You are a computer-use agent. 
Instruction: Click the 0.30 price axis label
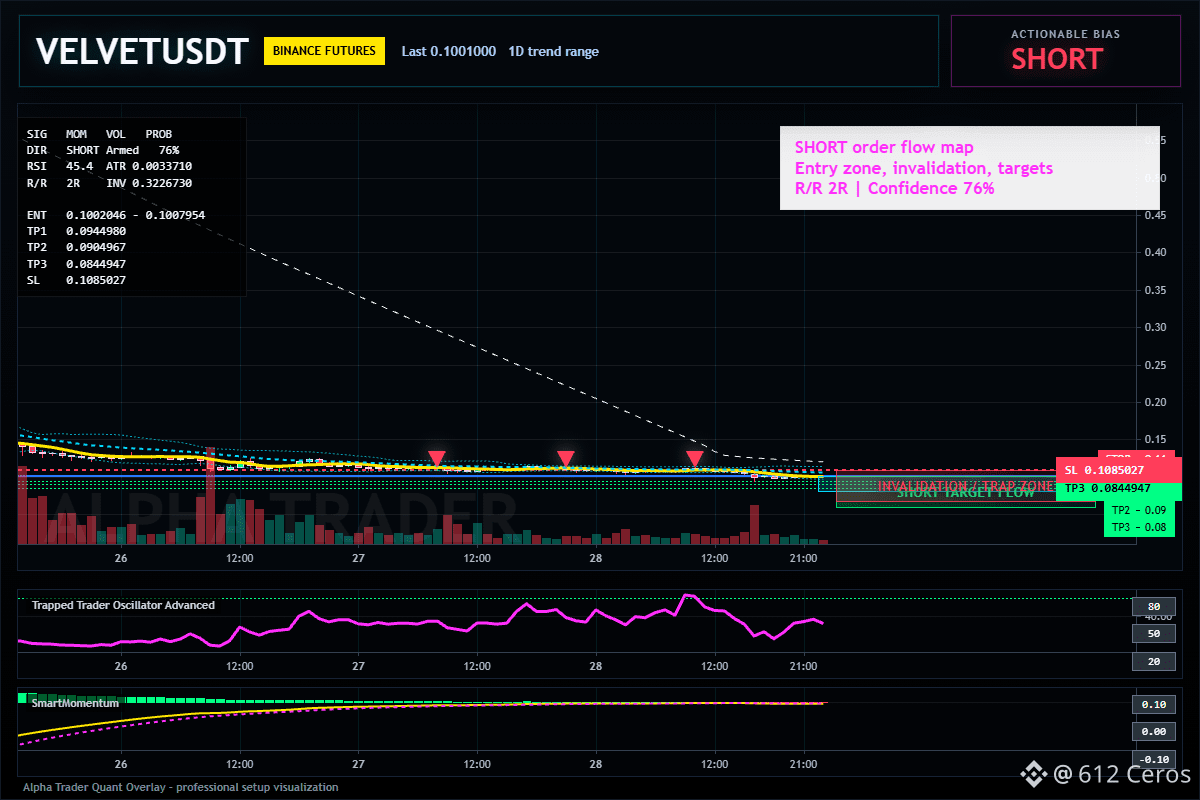pyautogui.click(x=1154, y=327)
